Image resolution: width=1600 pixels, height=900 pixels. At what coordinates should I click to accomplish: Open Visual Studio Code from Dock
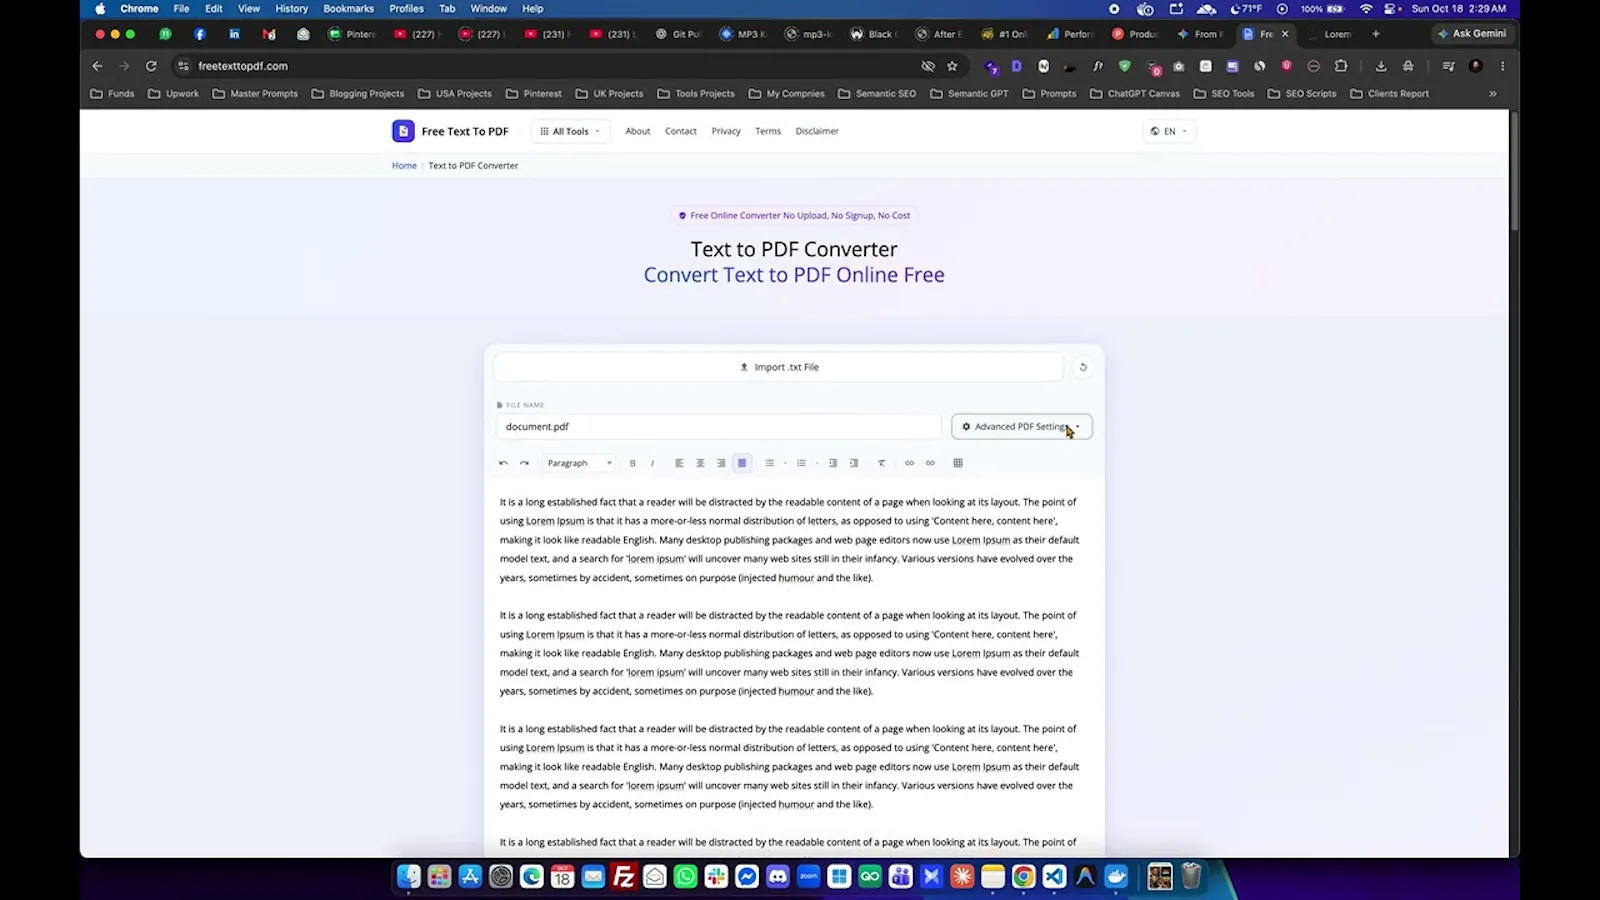click(1054, 877)
